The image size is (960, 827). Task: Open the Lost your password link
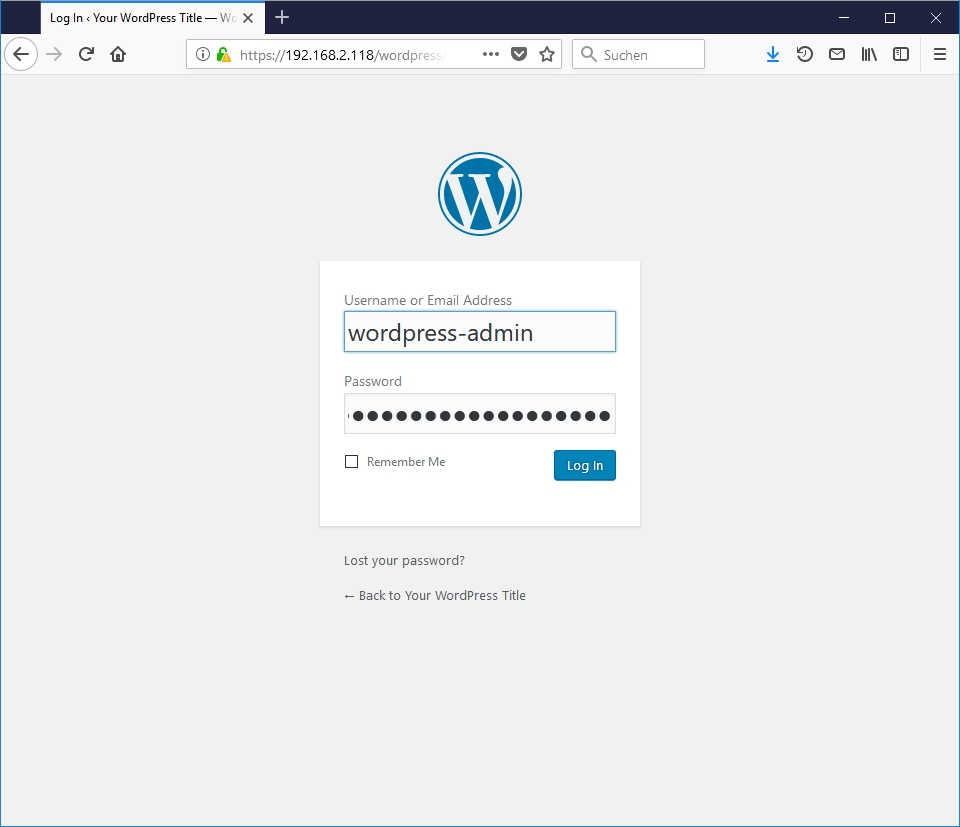pyautogui.click(x=404, y=560)
